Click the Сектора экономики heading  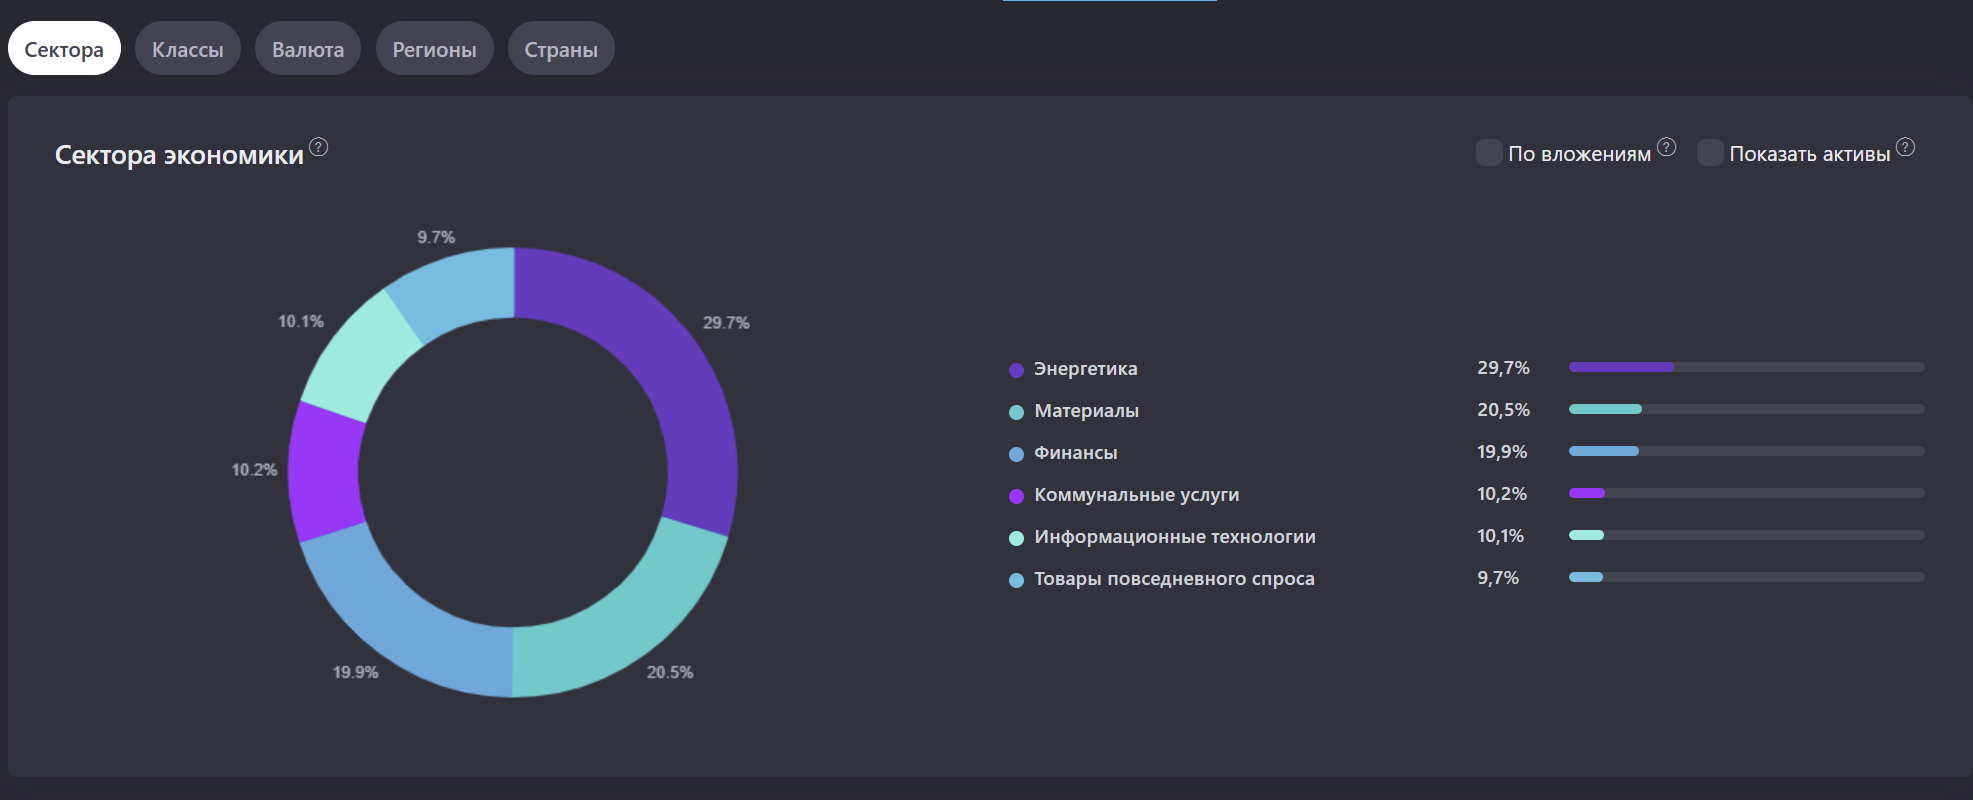coord(179,155)
